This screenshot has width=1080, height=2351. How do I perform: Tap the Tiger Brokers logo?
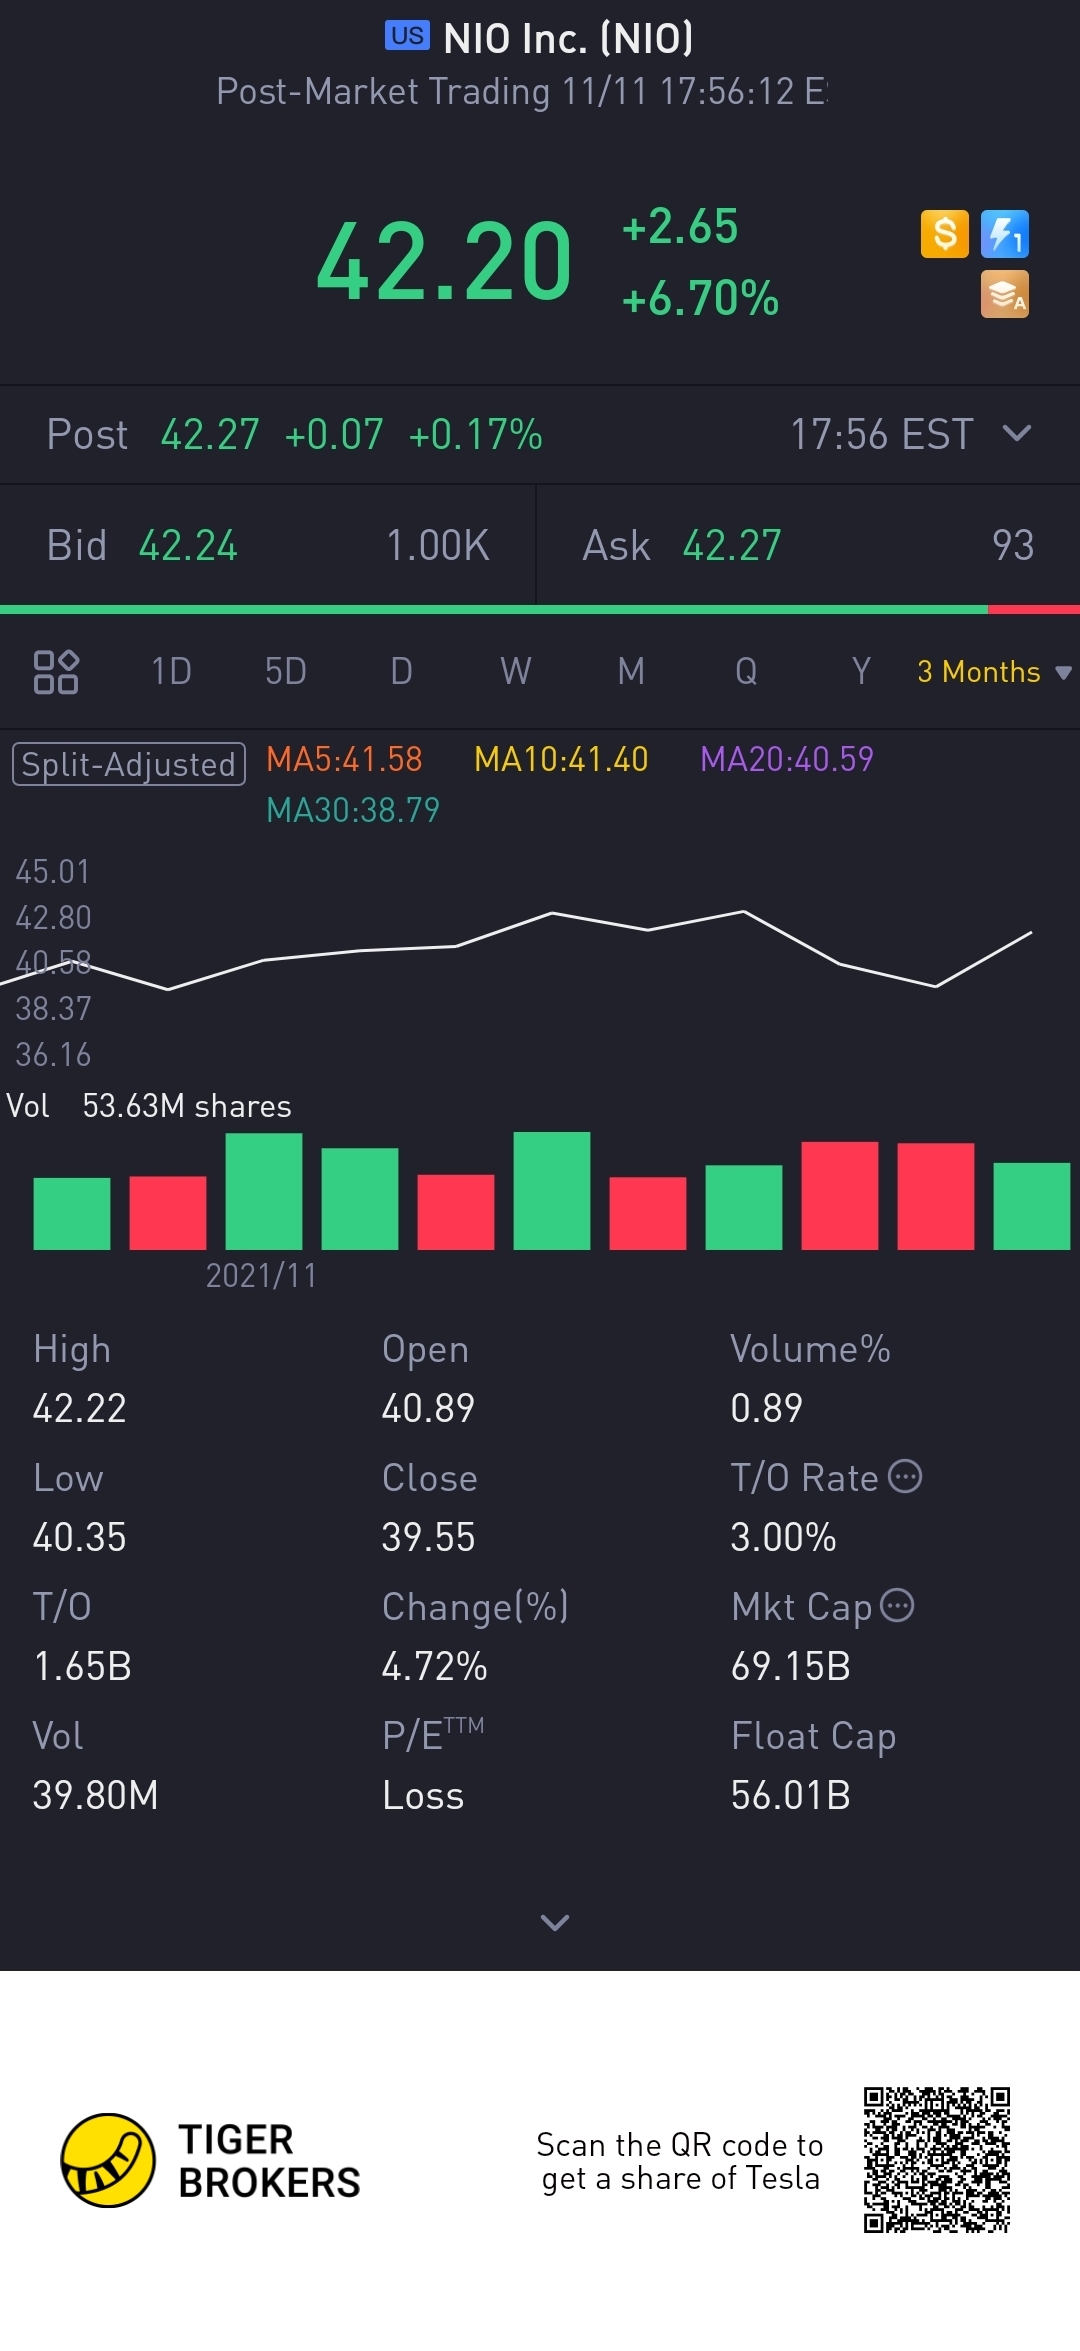210,2160
